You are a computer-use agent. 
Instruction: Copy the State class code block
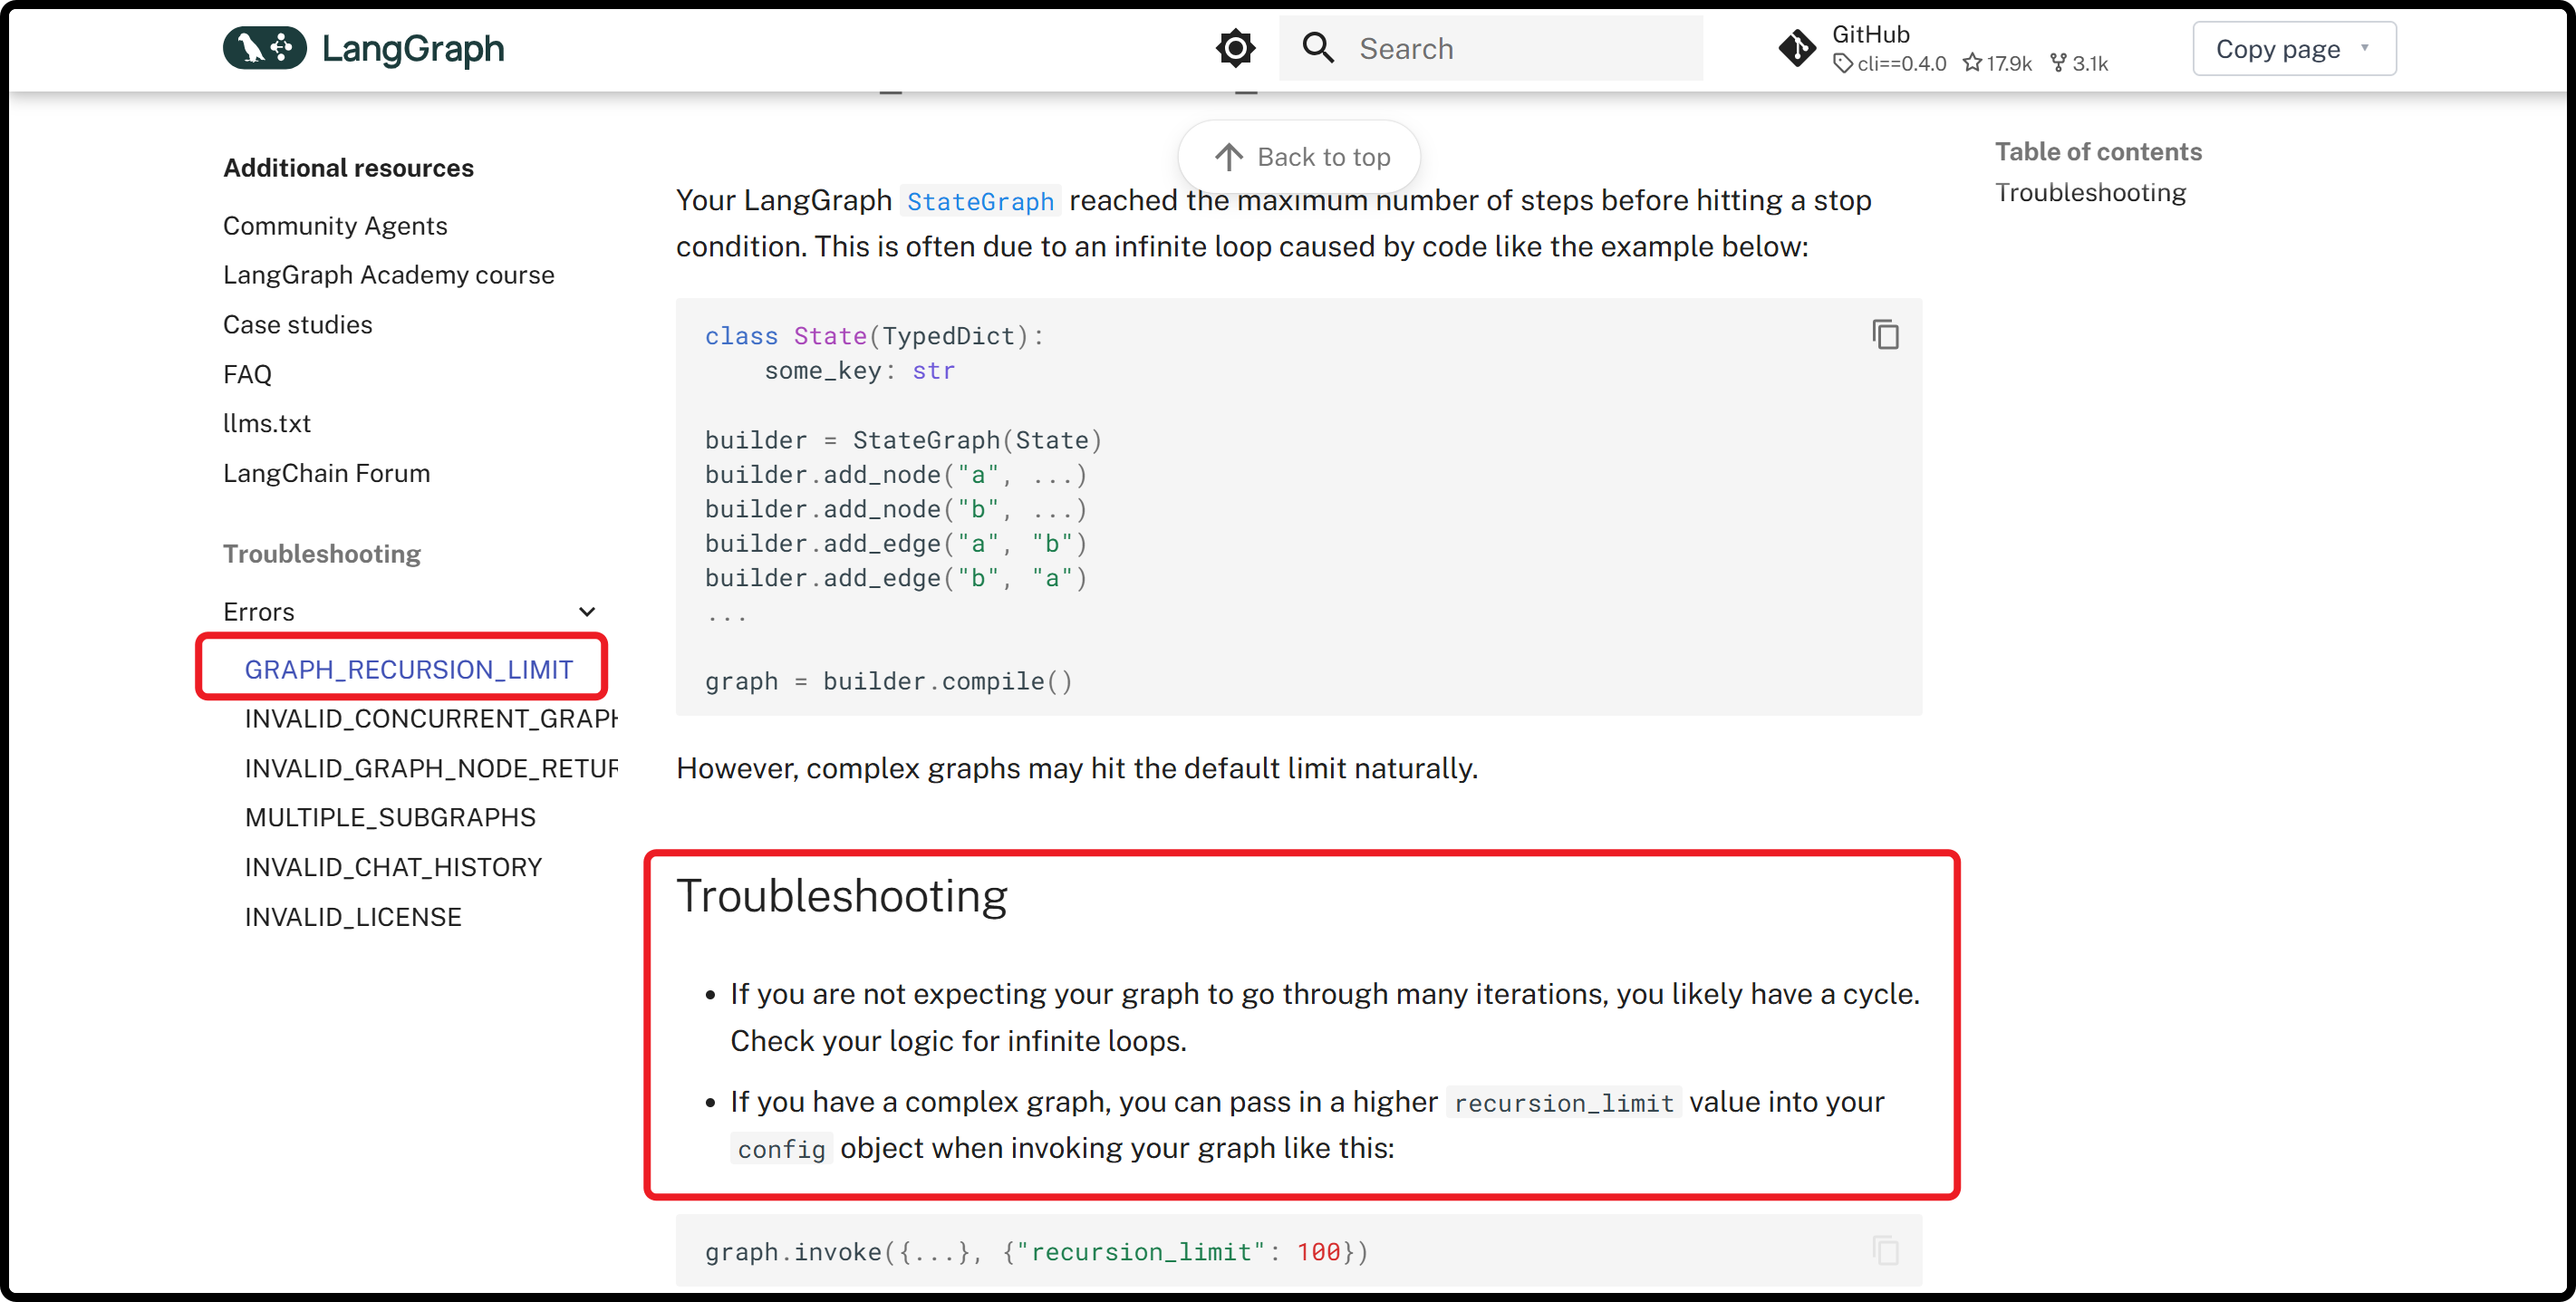tap(1885, 335)
